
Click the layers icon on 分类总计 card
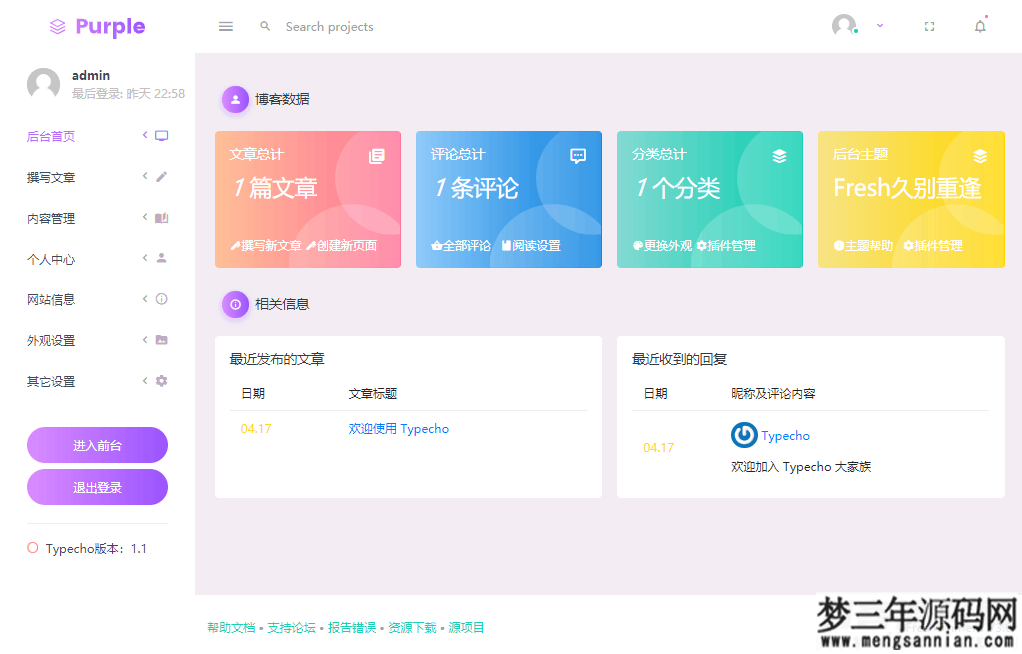click(779, 155)
